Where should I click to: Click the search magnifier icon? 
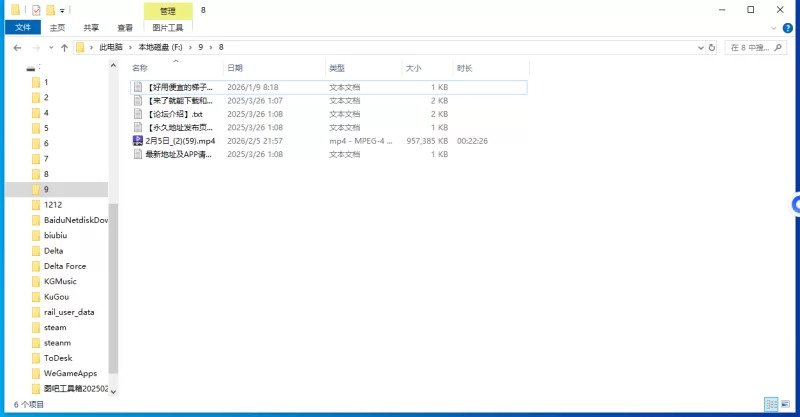click(x=778, y=47)
